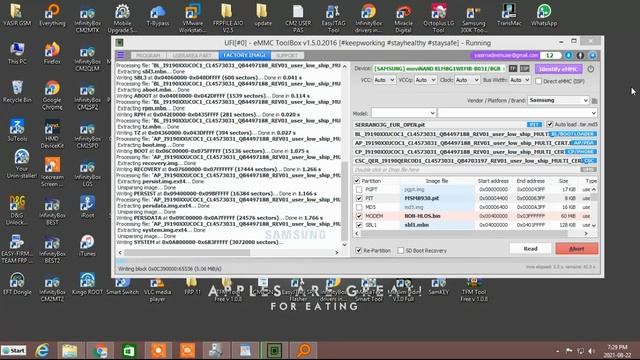The image size is (640, 360).
Task: Switch to the USERAREA PART tab
Action: coord(191,55)
